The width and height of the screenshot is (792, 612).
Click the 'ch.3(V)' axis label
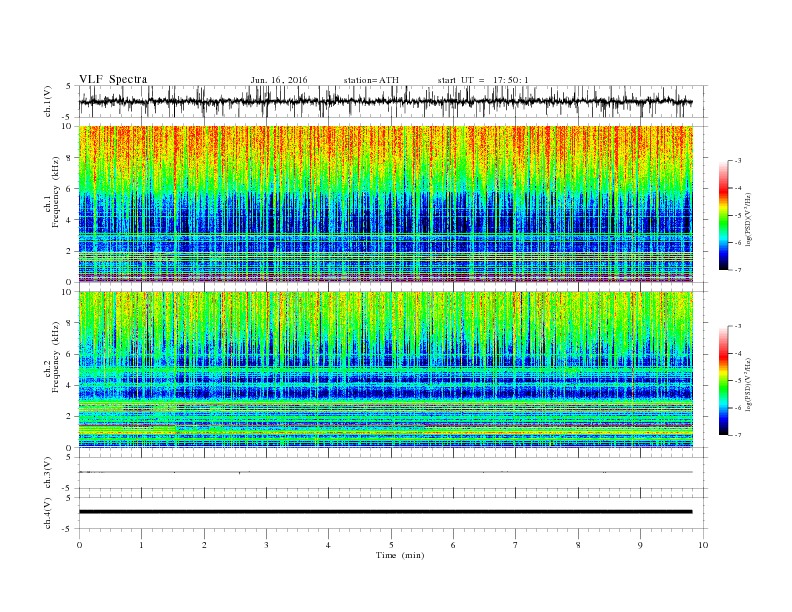point(48,473)
